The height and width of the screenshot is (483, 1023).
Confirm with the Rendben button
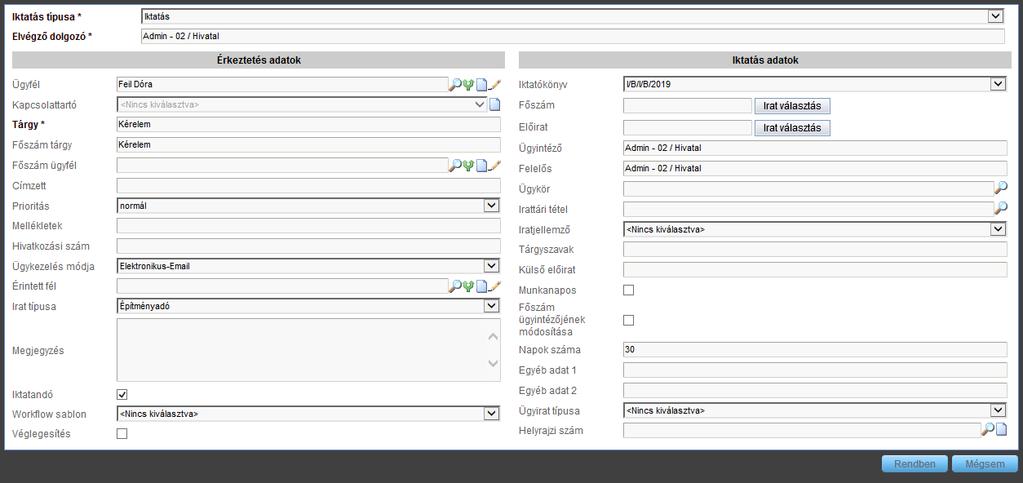[x=915, y=464]
